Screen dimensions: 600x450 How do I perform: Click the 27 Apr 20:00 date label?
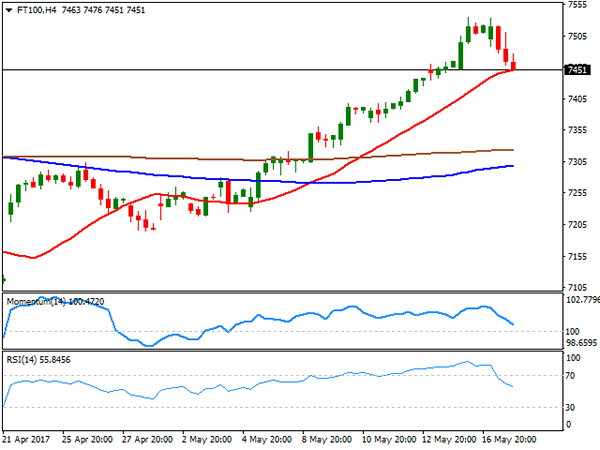(147, 439)
